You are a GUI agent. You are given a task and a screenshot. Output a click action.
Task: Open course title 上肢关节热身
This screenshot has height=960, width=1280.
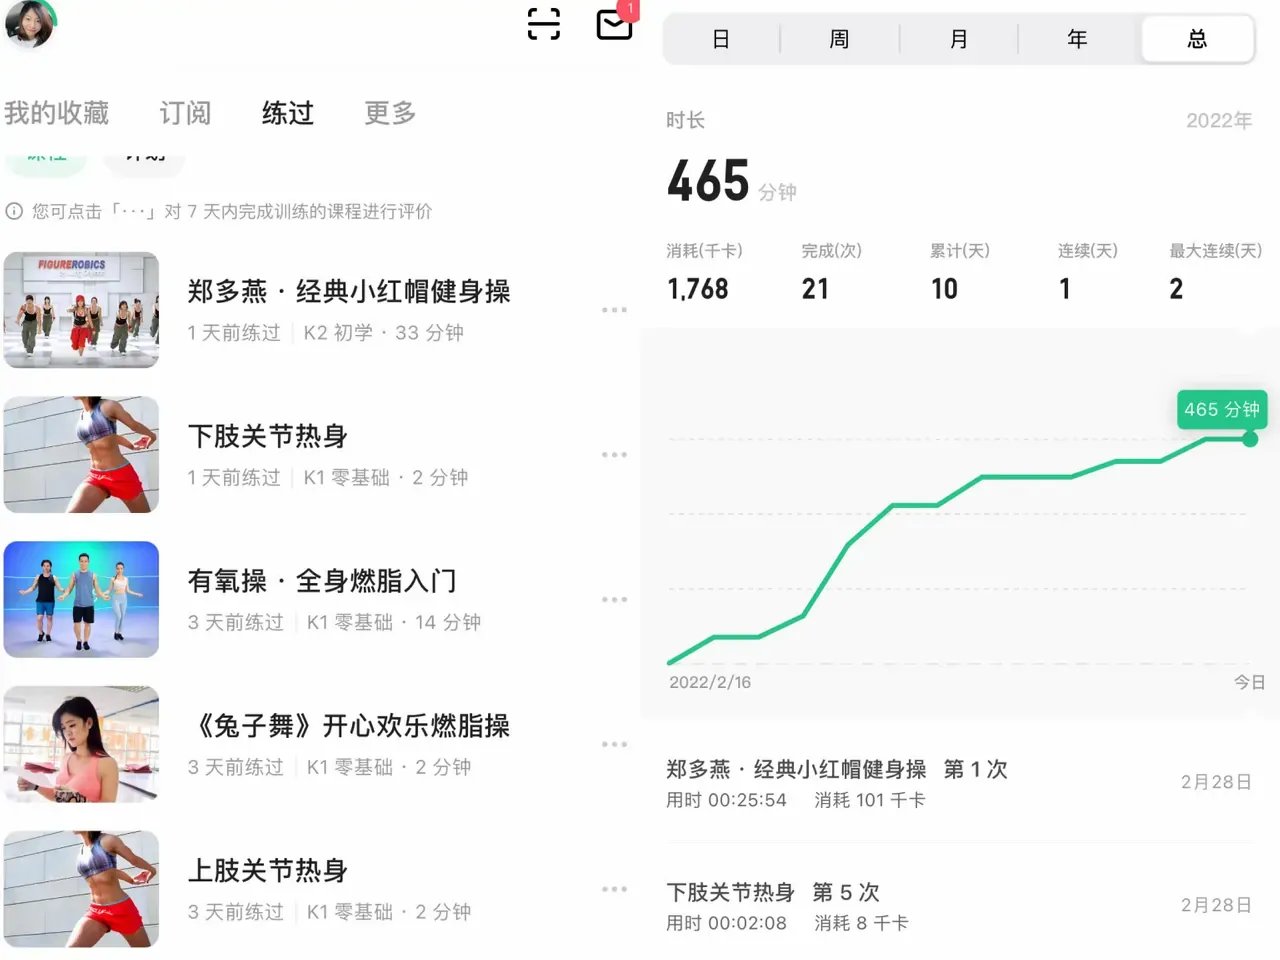click(268, 870)
